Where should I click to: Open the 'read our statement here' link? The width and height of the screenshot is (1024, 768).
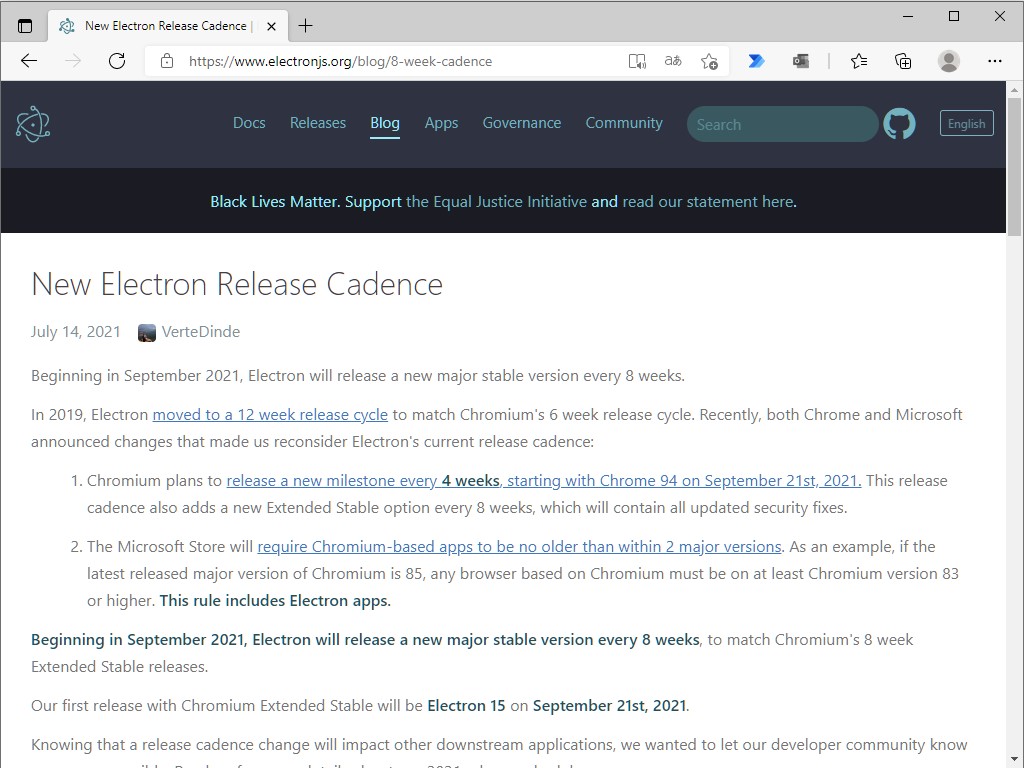(708, 202)
